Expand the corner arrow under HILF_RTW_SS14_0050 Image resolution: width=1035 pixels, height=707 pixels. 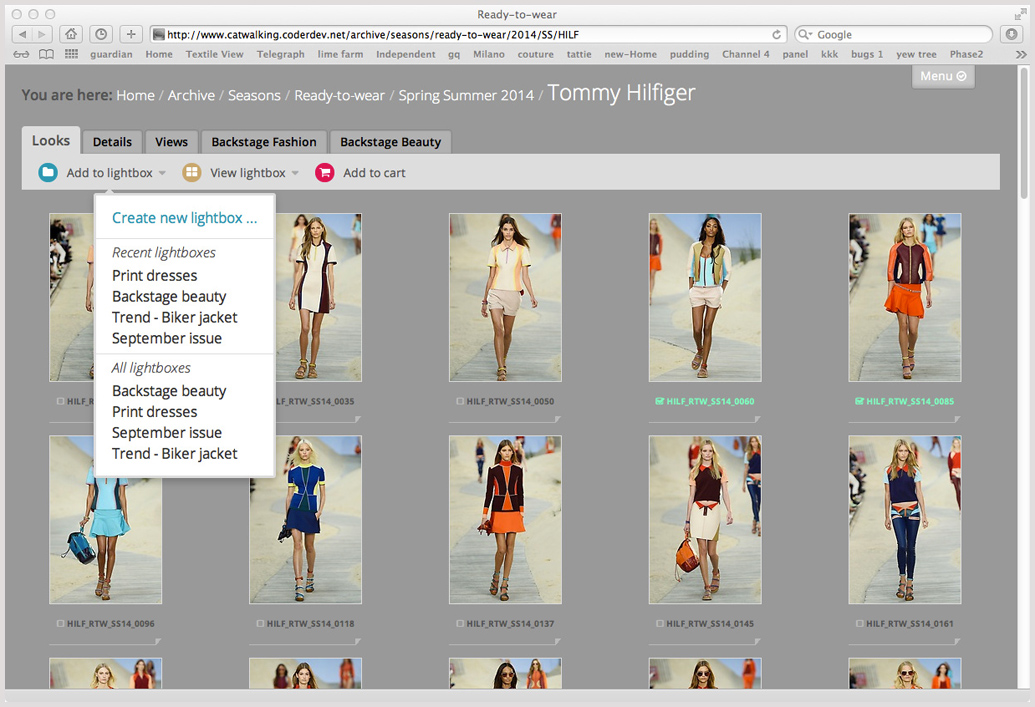coord(558,419)
